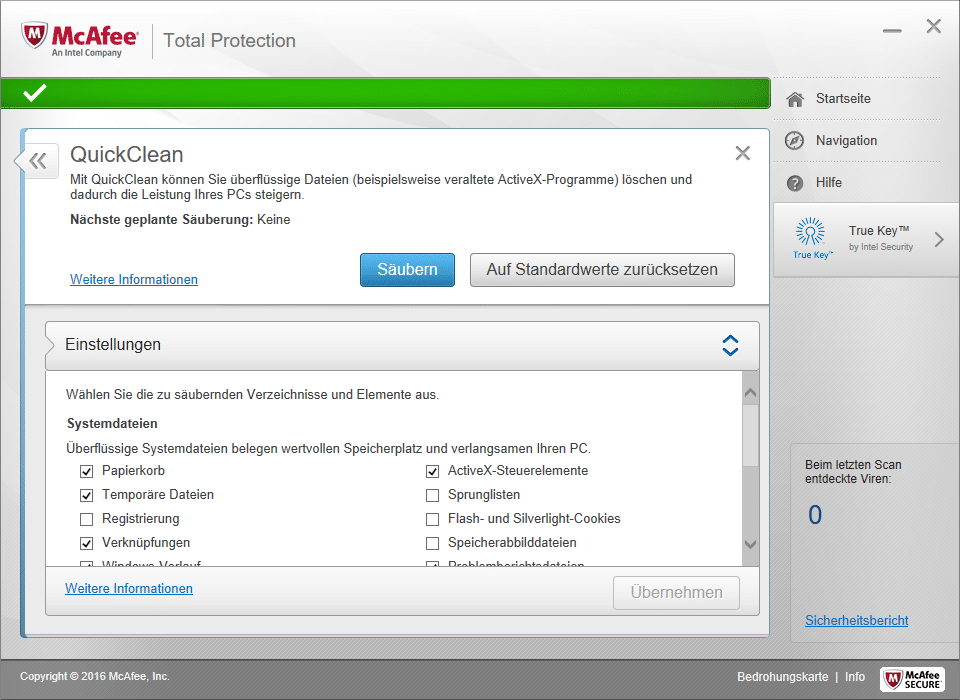
Task: Click the green status checkmark icon
Action: (x=35, y=93)
